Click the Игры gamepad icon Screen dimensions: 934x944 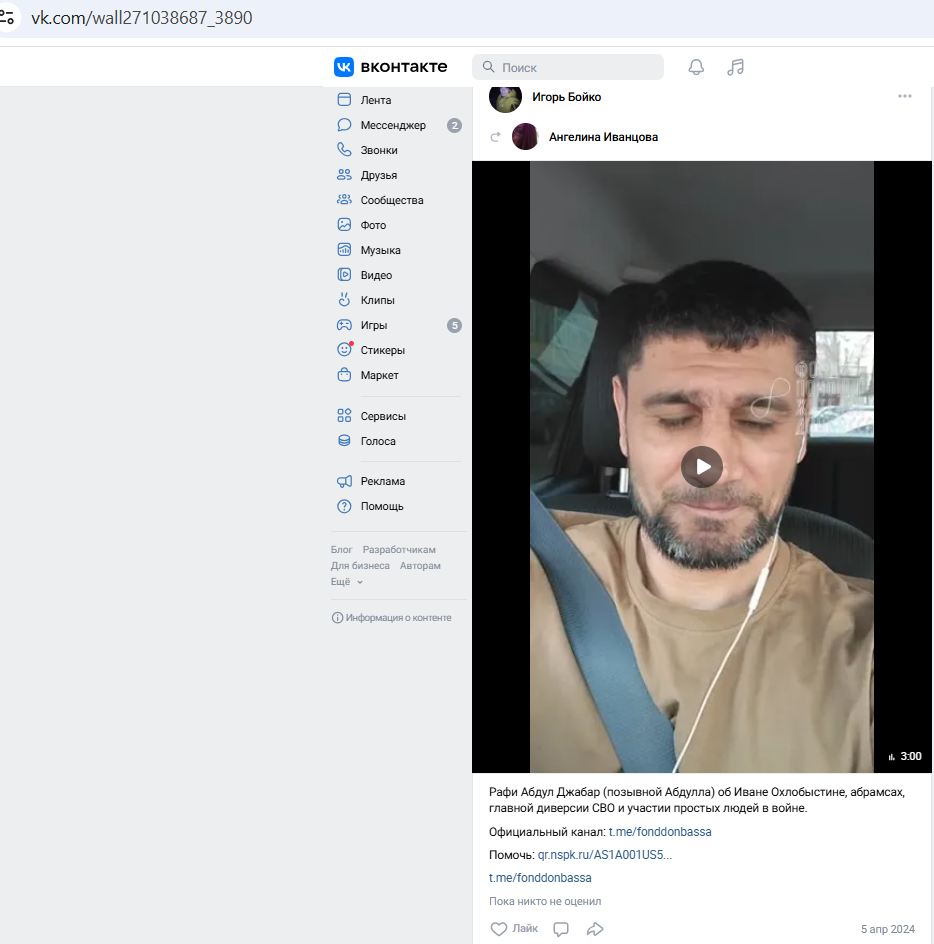click(x=344, y=325)
